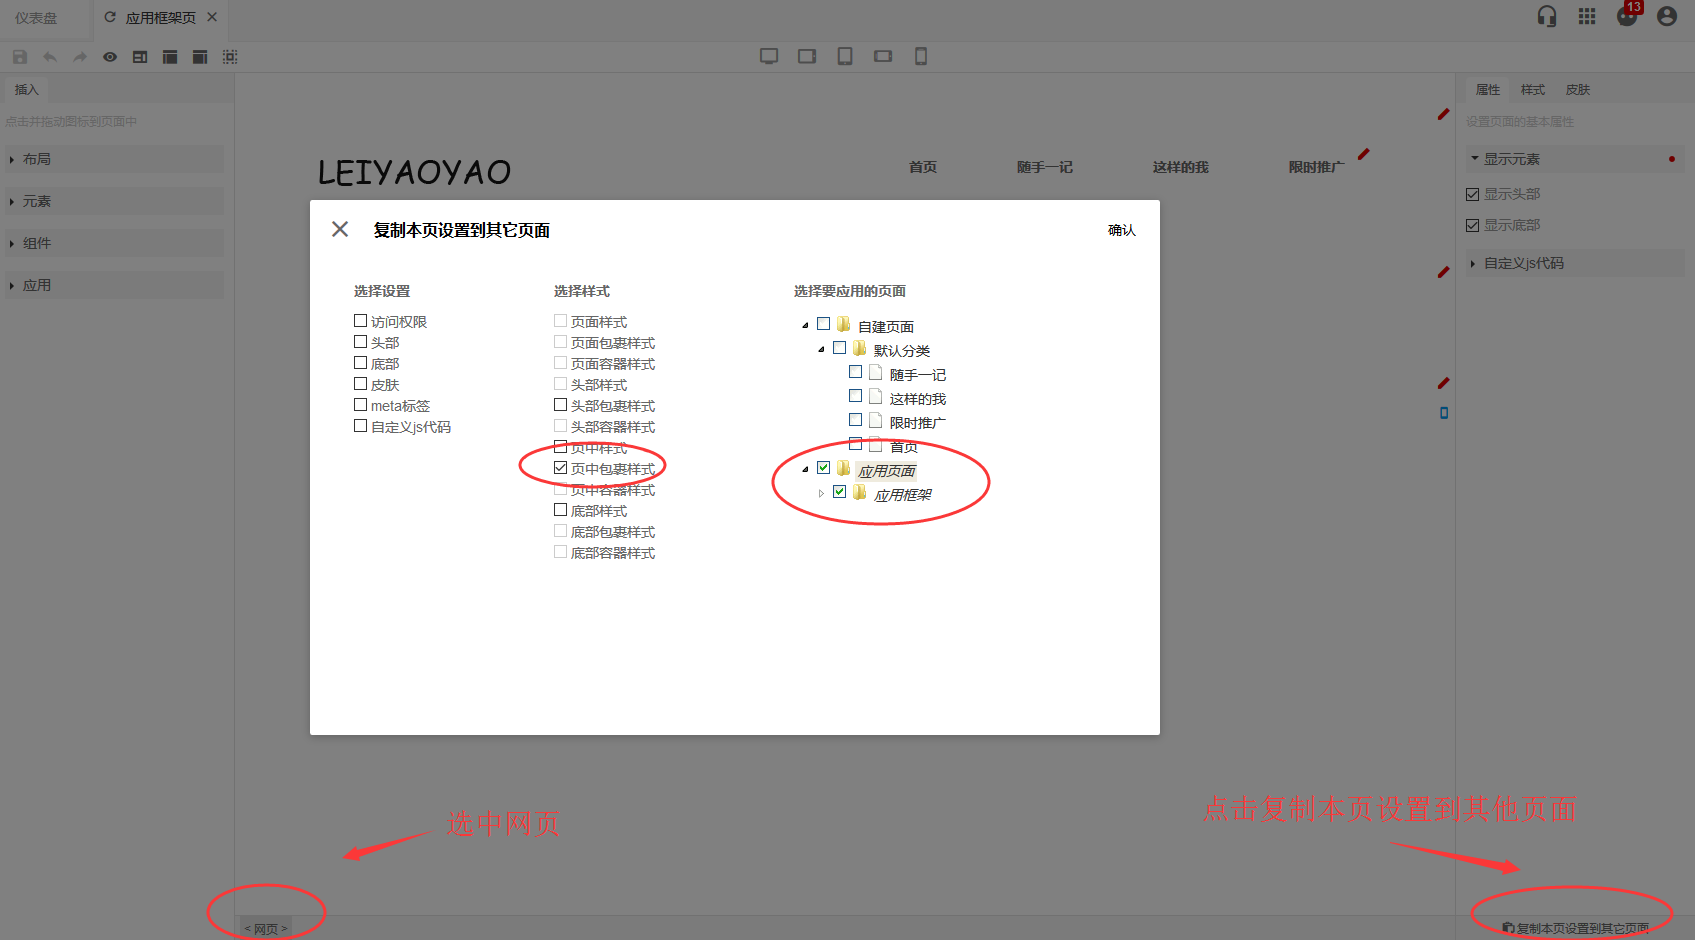Click the preview eye icon in toolbar

tap(110, 57)
